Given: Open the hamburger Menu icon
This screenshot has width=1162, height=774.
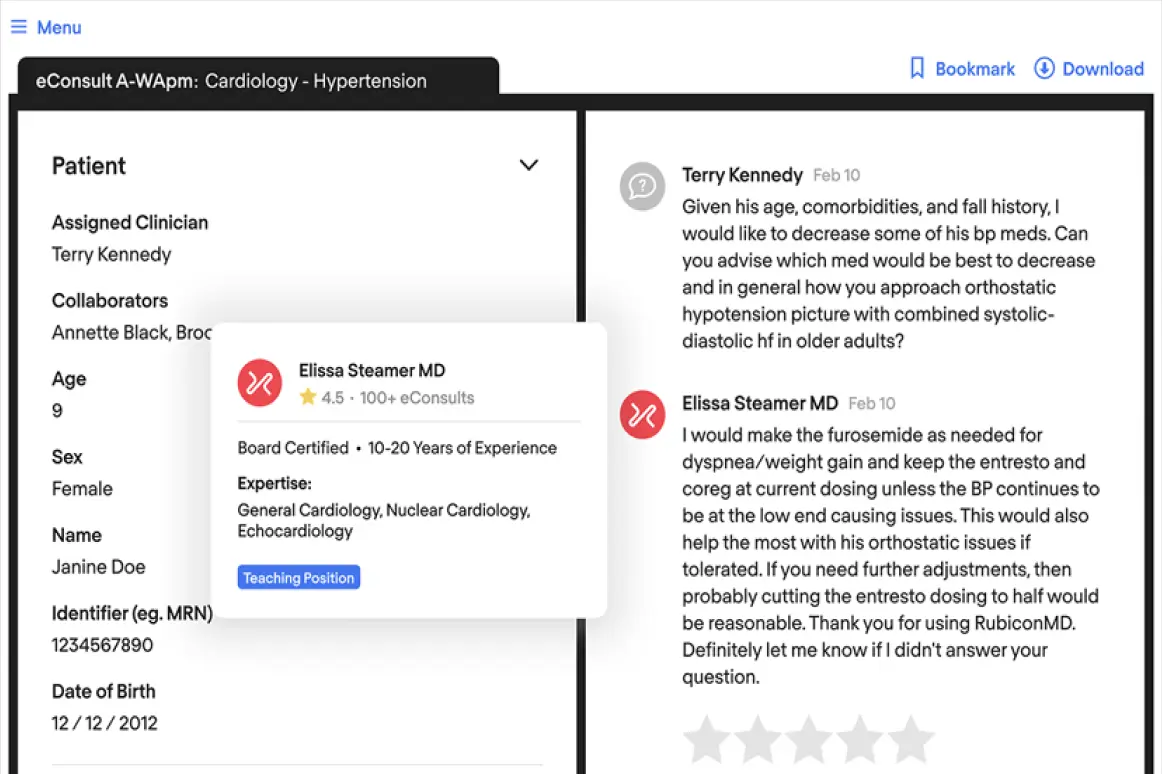Looking at the screenshot, I should coord(19,27).
